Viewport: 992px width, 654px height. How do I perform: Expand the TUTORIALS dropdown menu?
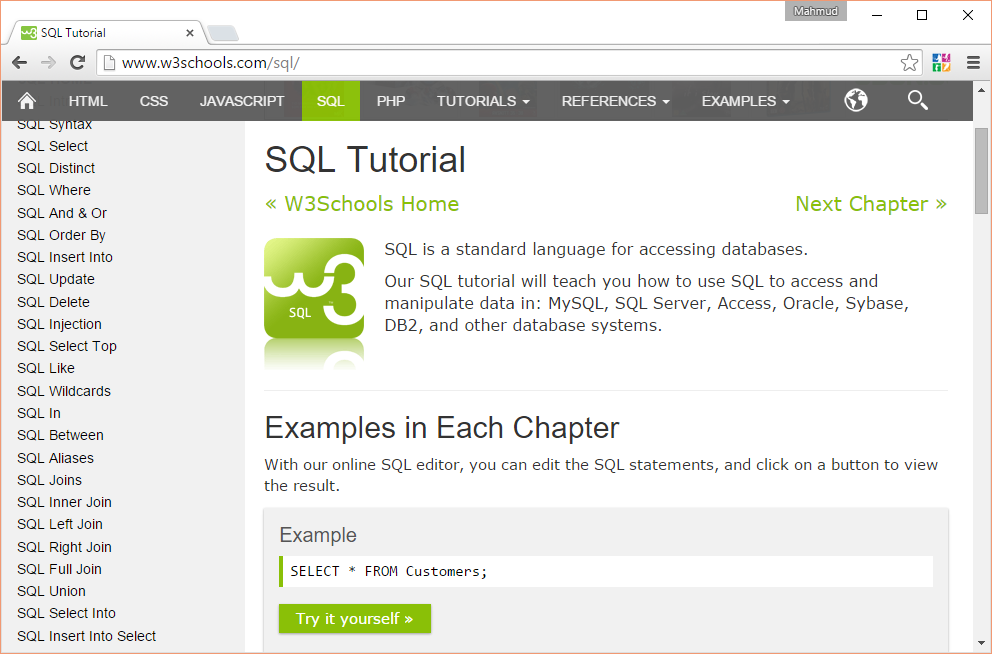[x=483, y=101]
